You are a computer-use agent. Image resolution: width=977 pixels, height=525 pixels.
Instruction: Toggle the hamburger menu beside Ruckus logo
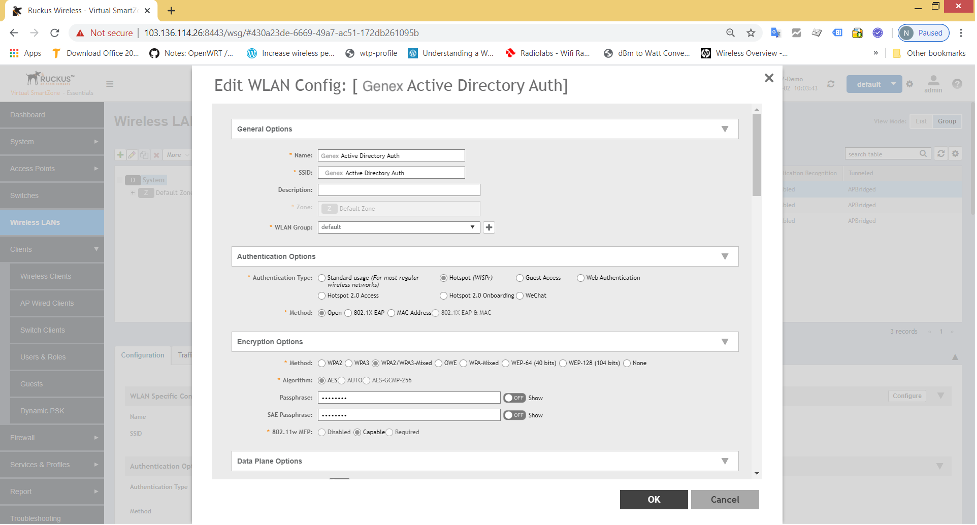(x=110, y=84)
